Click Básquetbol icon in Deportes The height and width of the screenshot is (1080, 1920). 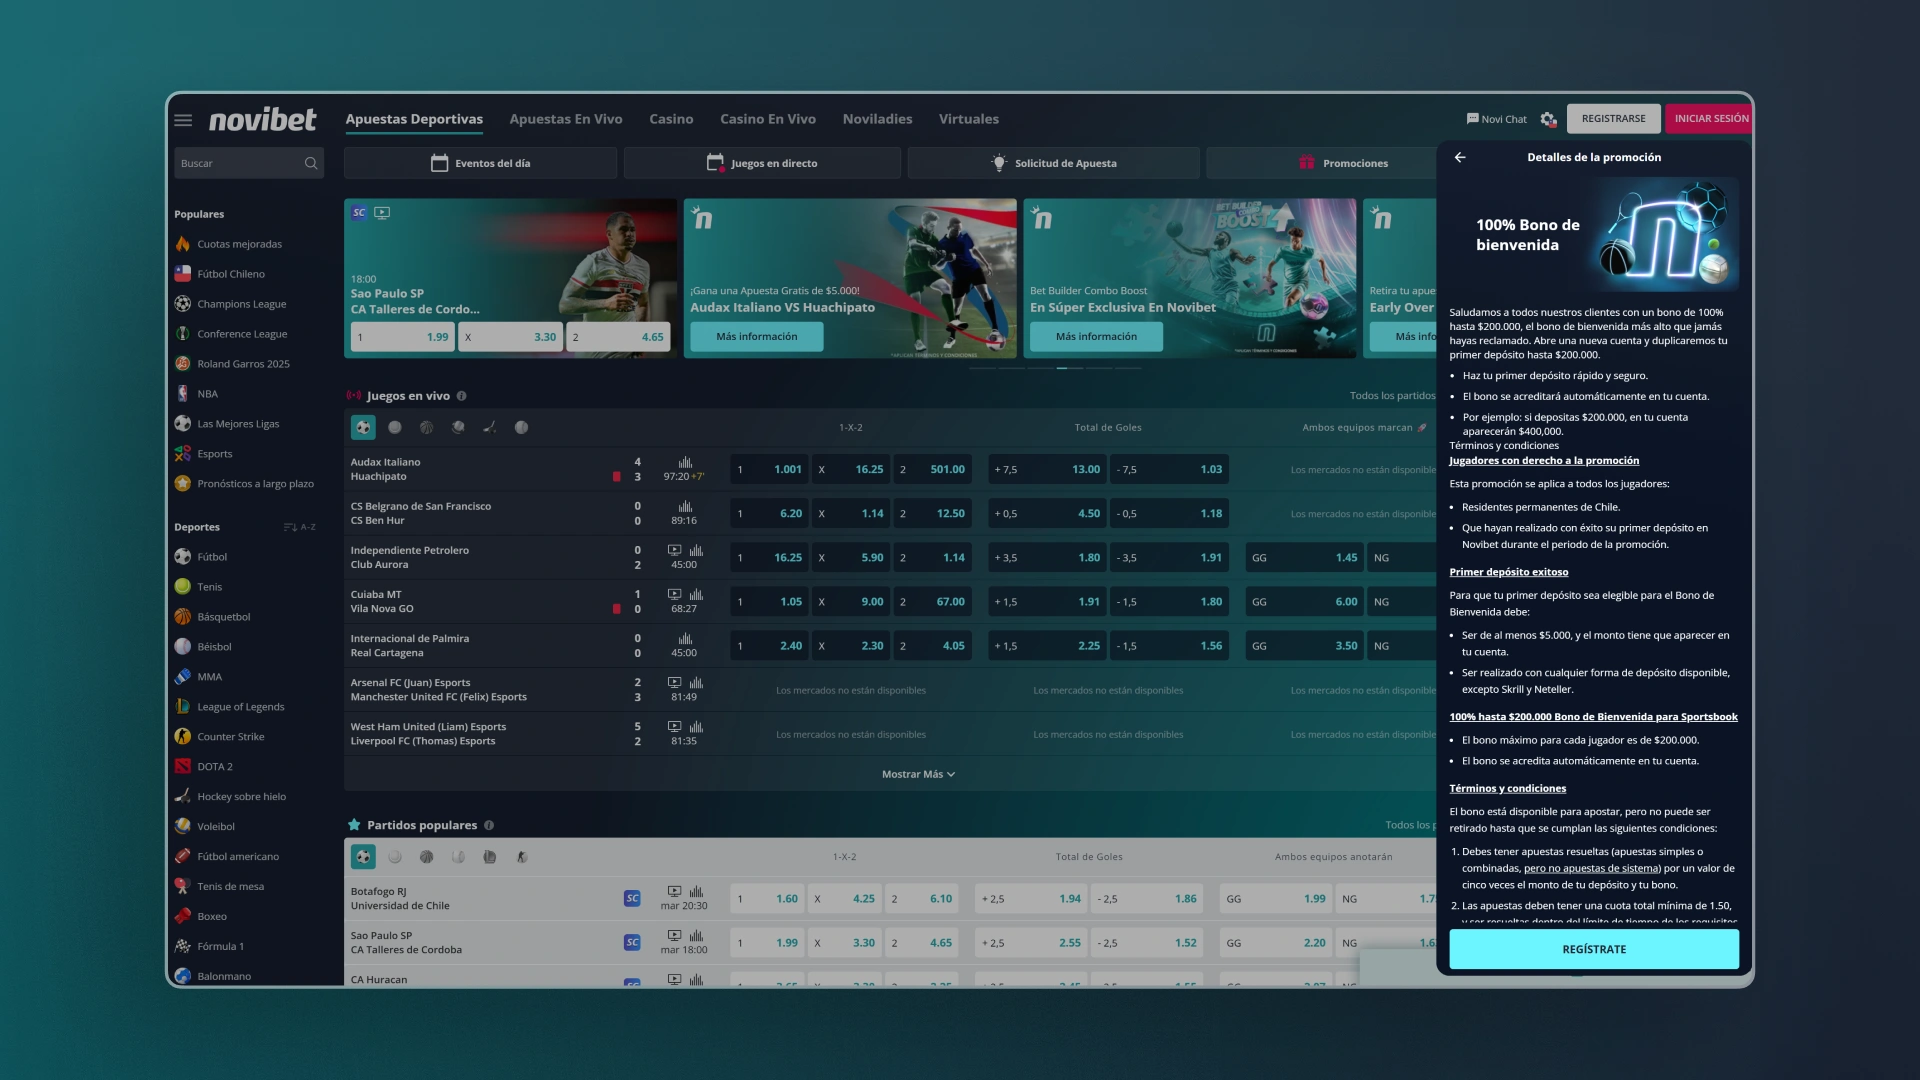pos(182,617)
